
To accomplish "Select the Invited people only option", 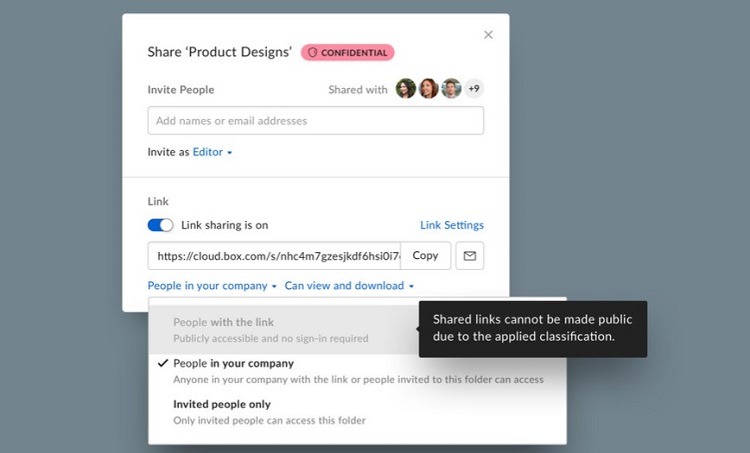I will pyautogui.click(x=357, y=412).
